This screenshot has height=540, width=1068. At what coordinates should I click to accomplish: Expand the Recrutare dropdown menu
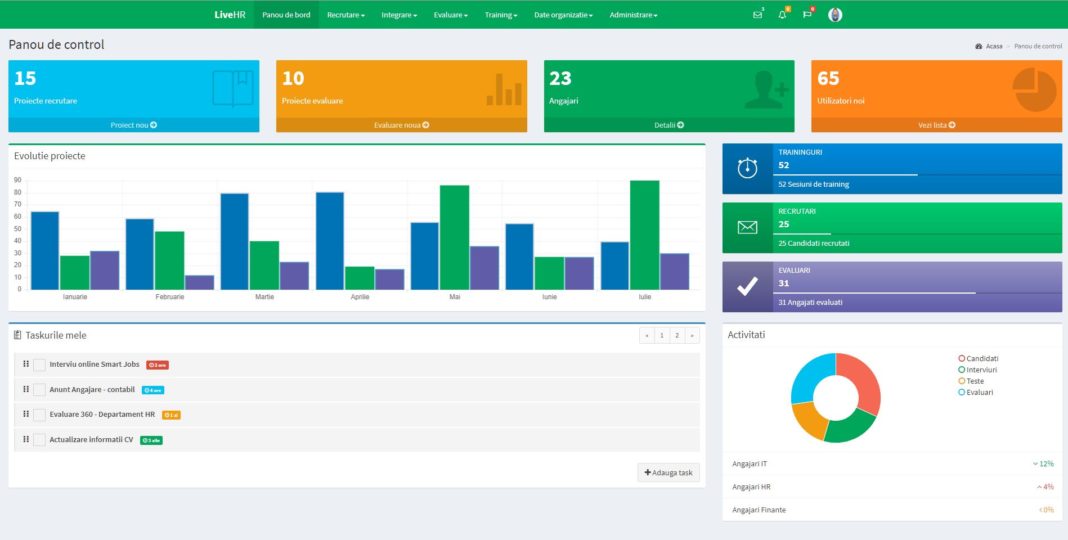tap(345, 15)
